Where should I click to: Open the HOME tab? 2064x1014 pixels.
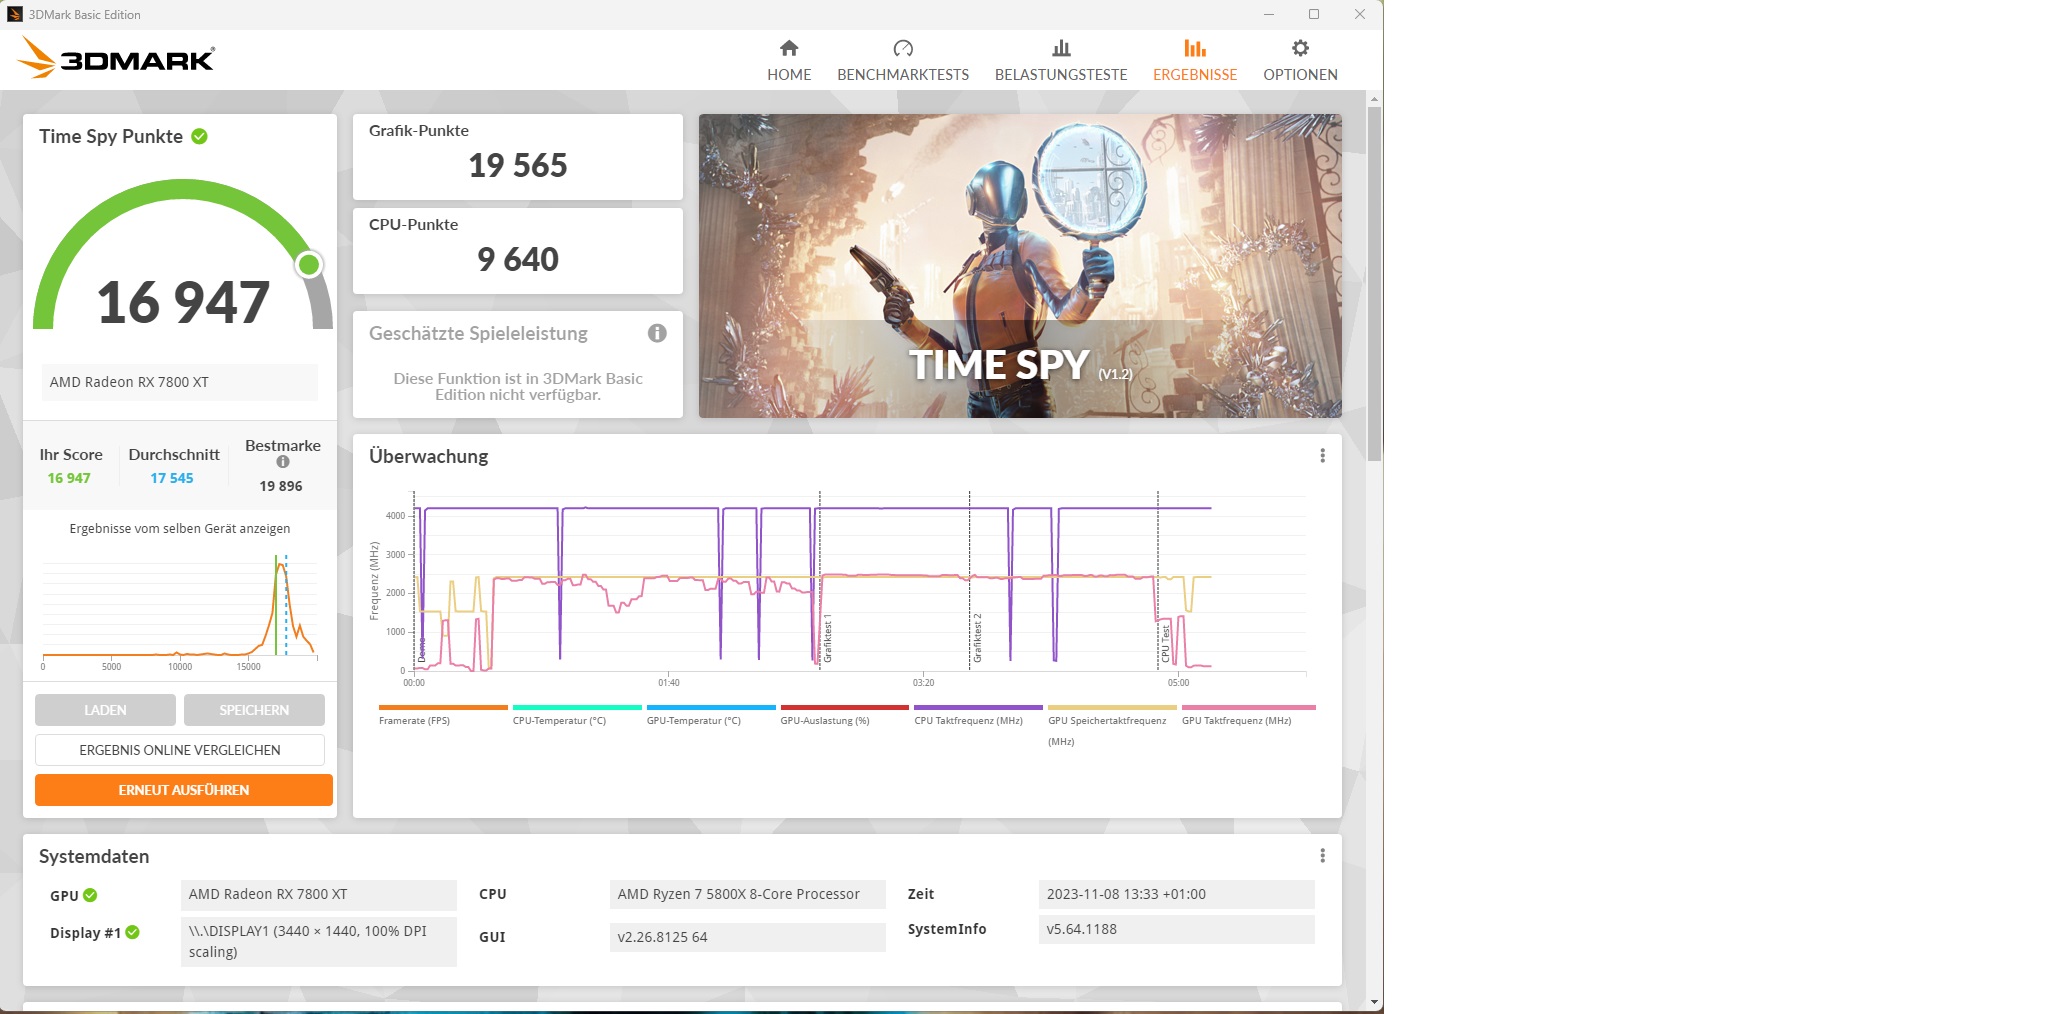(x=789, y=60)
